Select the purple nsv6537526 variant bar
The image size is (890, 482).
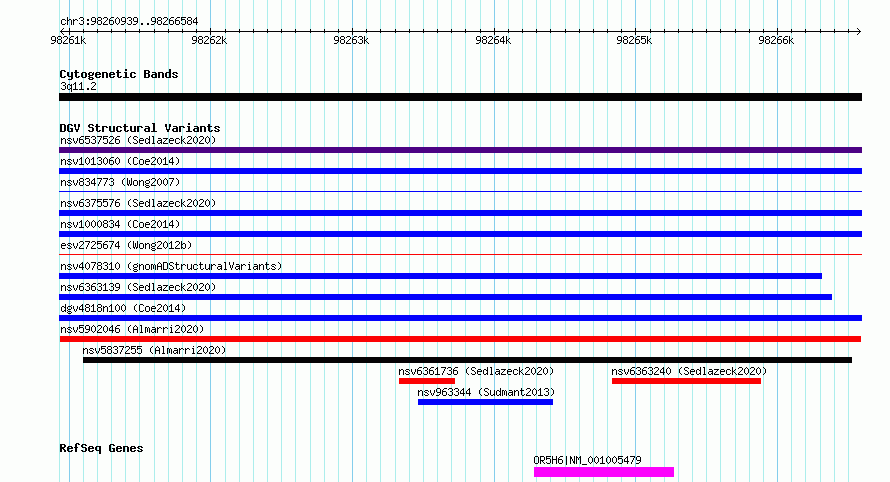[x=460, y=150]
